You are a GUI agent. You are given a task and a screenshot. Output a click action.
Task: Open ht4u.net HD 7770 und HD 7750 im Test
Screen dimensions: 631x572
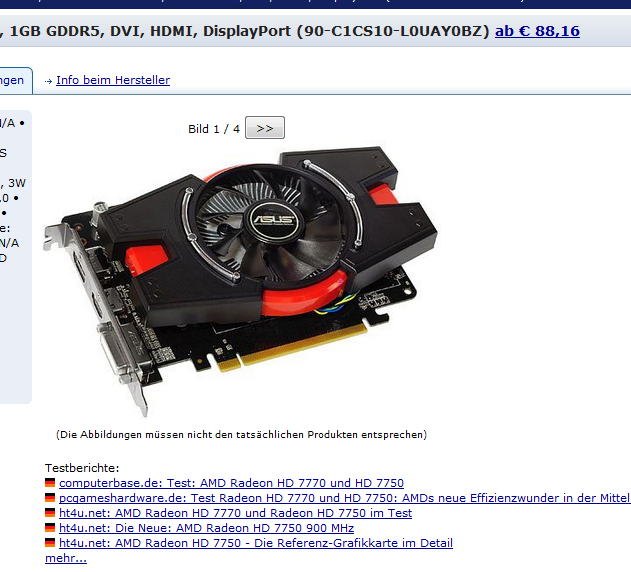pos(235,513)
